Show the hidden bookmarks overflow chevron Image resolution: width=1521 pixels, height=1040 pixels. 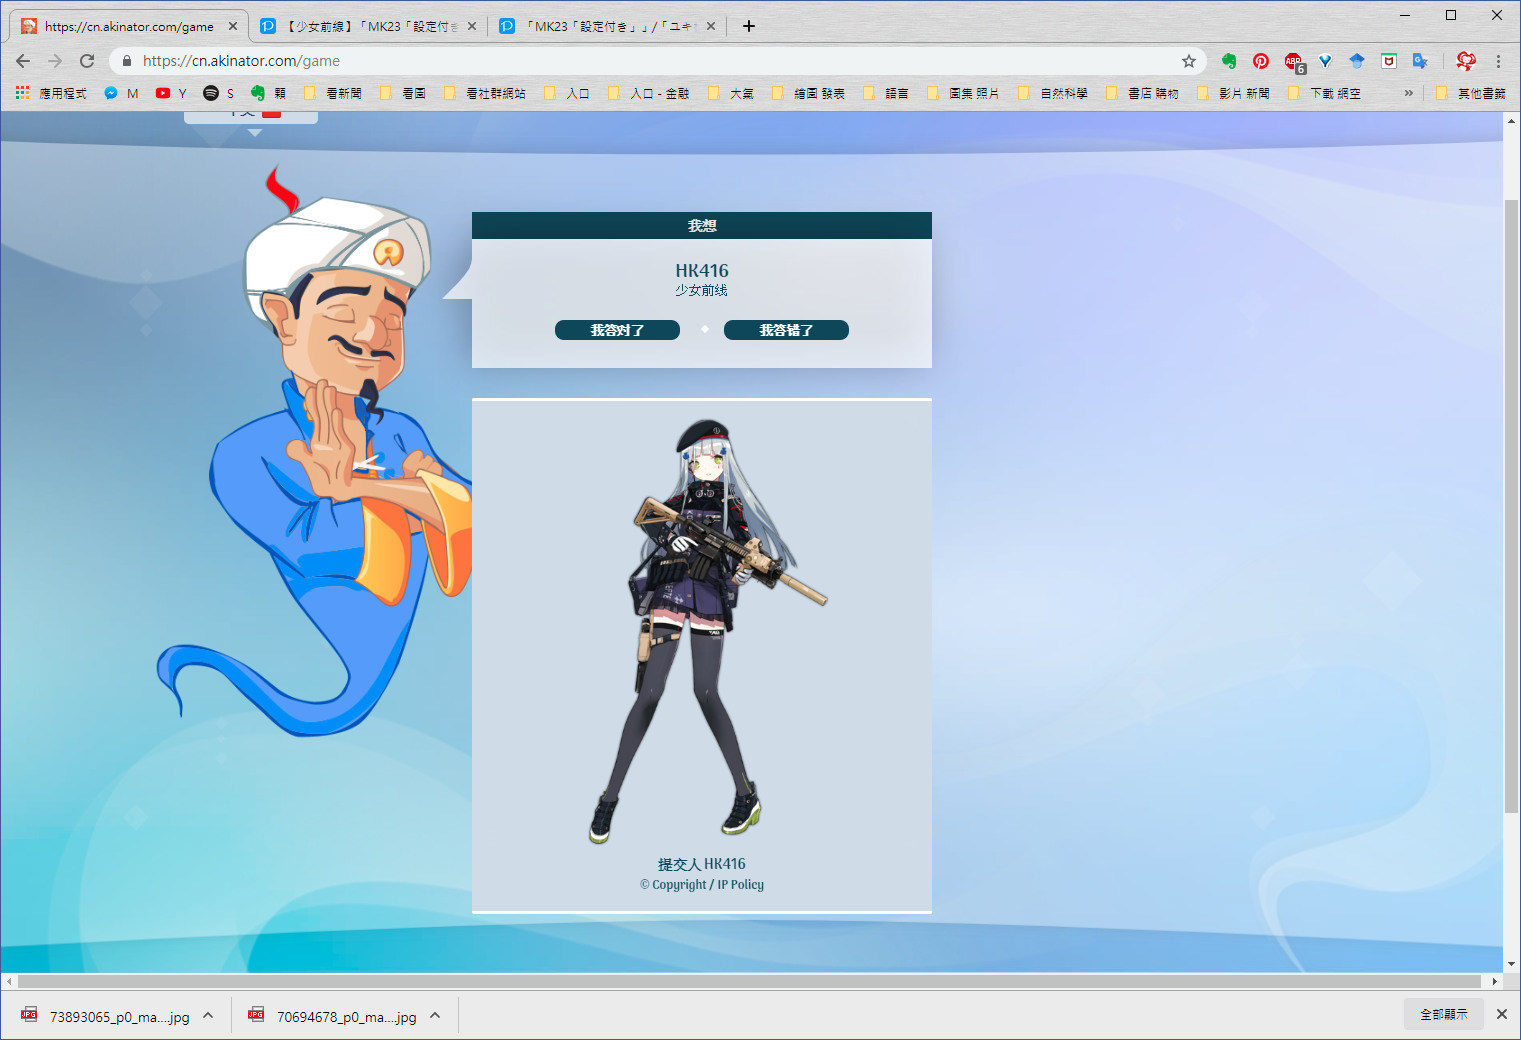(1408, 93)
